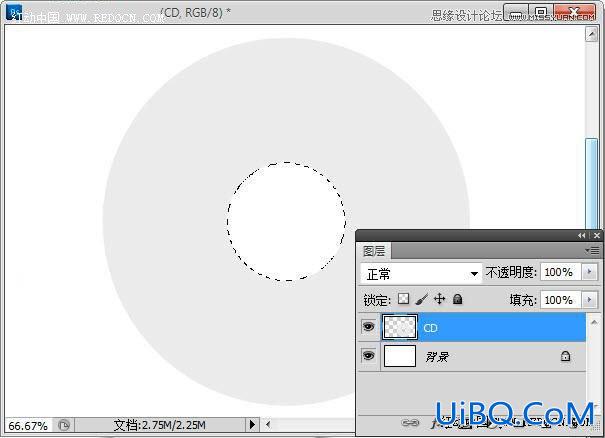The image size is (605, 438).
Task: Select the 背景 layer thumbnail
Action: pos(400,356)
